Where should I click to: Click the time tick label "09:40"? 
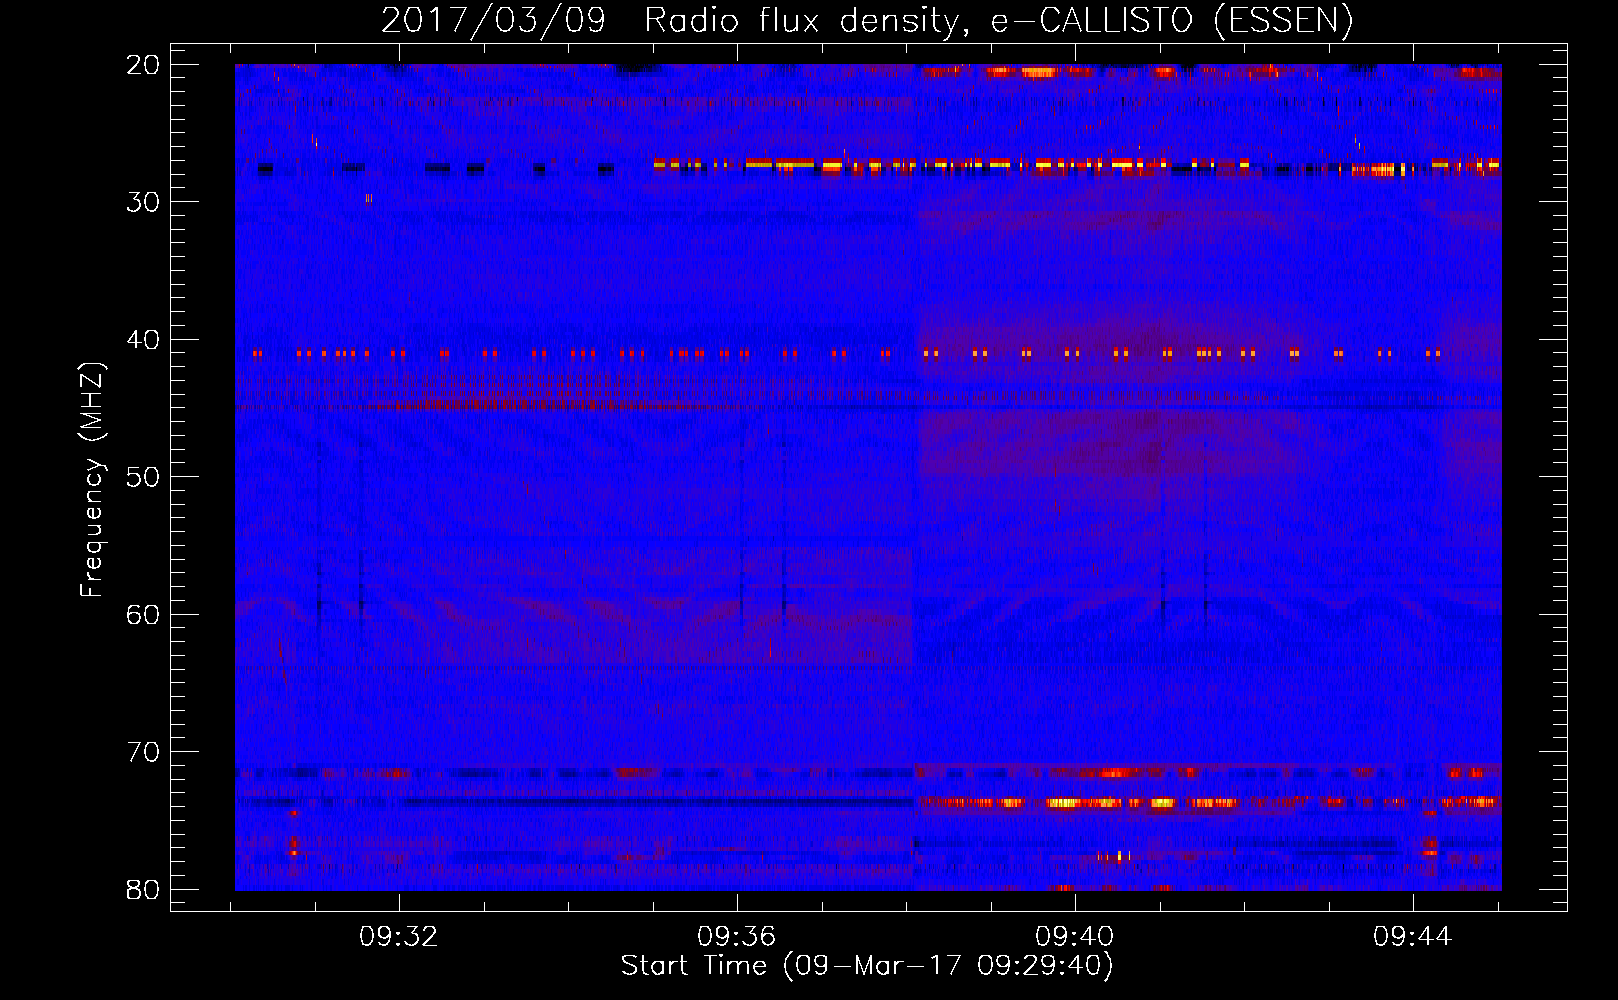(x=1075, y=937)
